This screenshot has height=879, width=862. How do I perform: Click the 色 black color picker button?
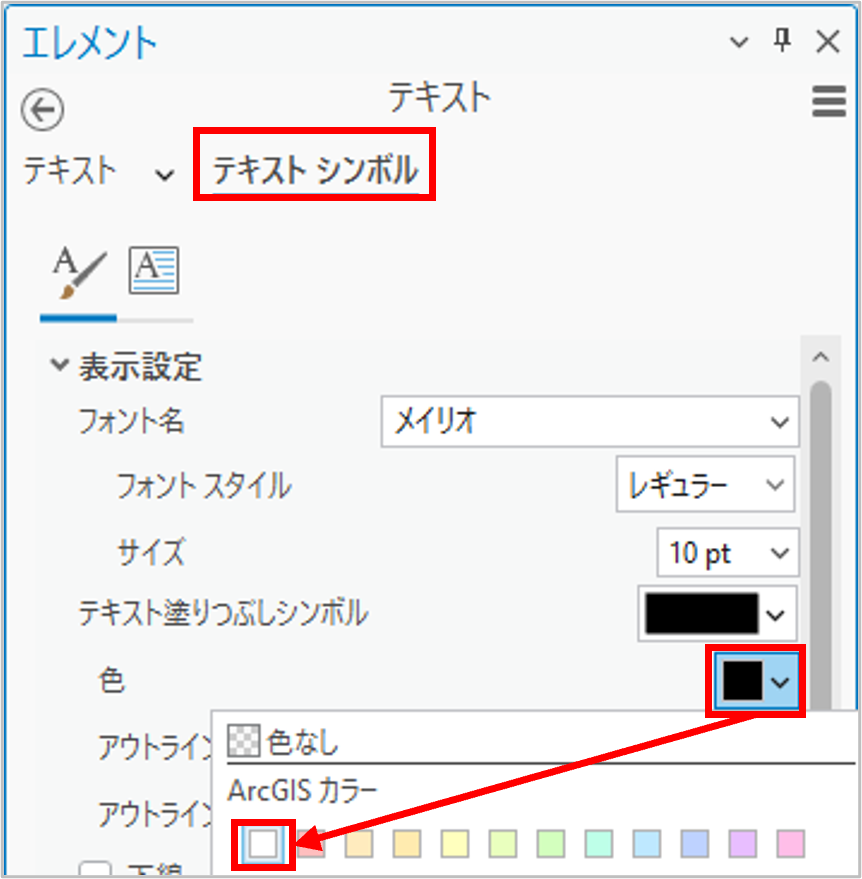pyautogui.click(x=755, y=682)
